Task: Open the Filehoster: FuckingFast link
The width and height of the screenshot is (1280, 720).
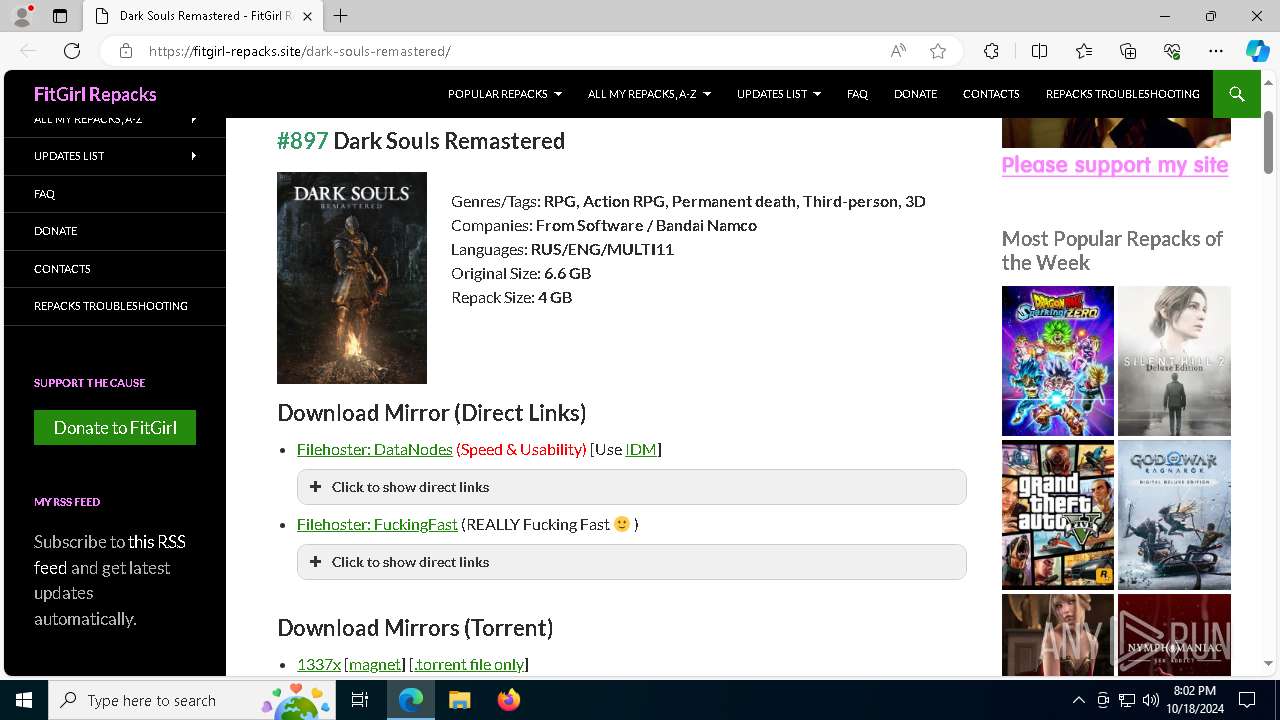Action: [x=377, y=524]
